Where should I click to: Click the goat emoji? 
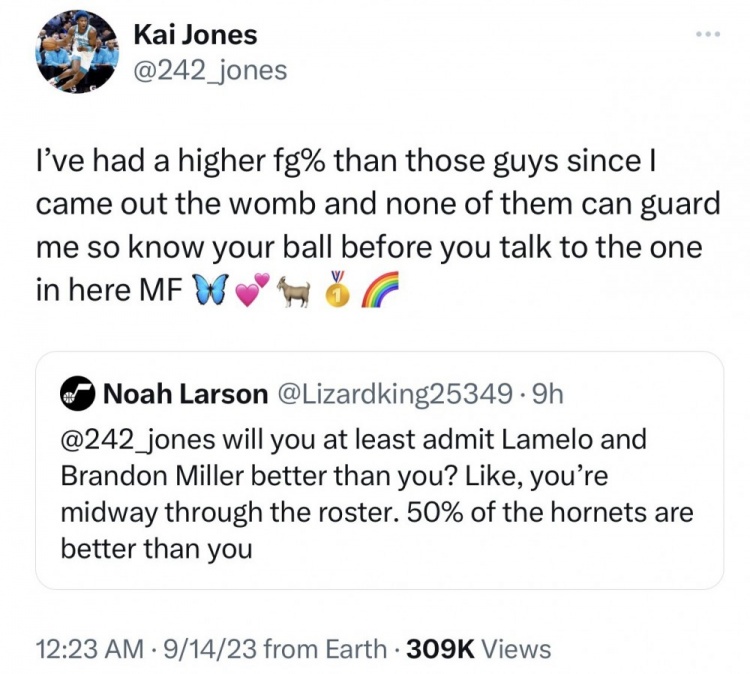(295, 289)
